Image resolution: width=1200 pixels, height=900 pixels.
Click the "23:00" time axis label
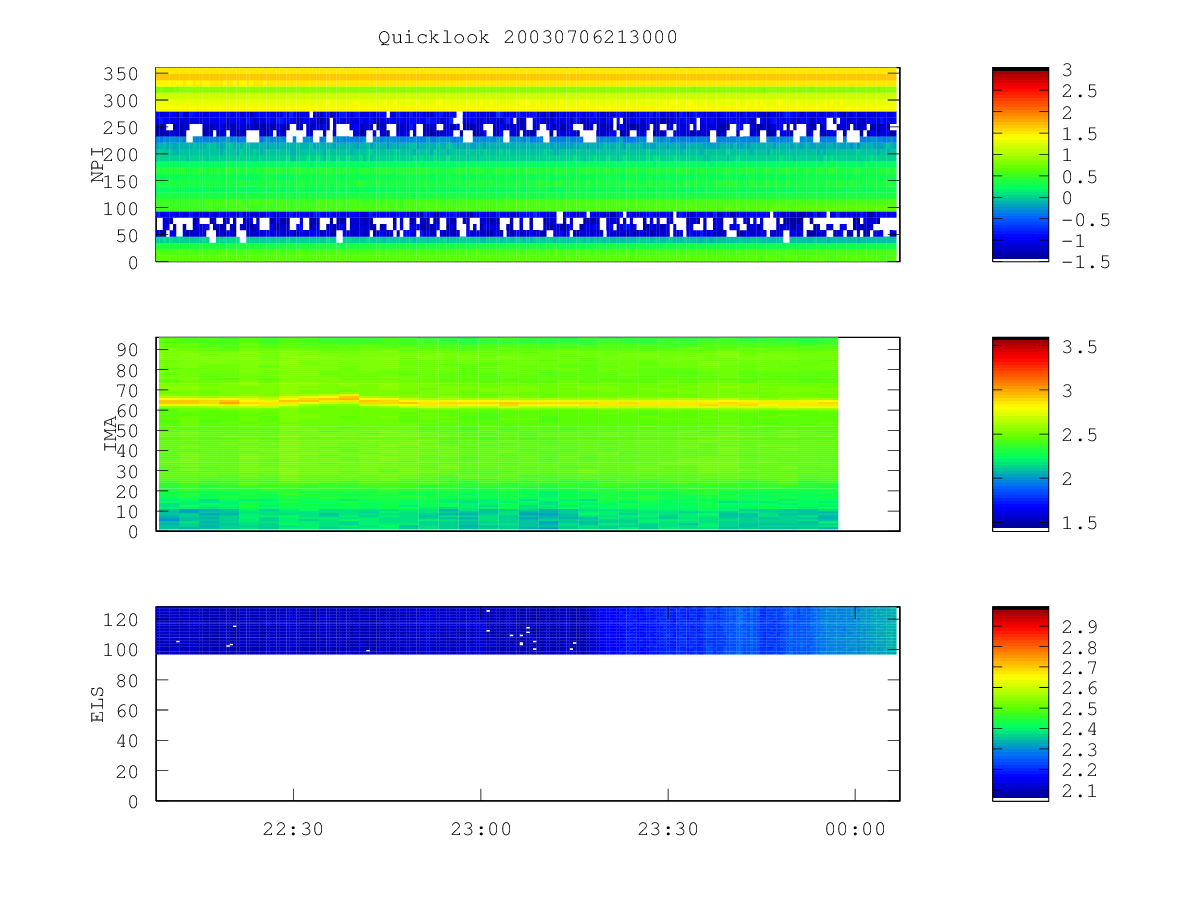(x=481, y=829)
